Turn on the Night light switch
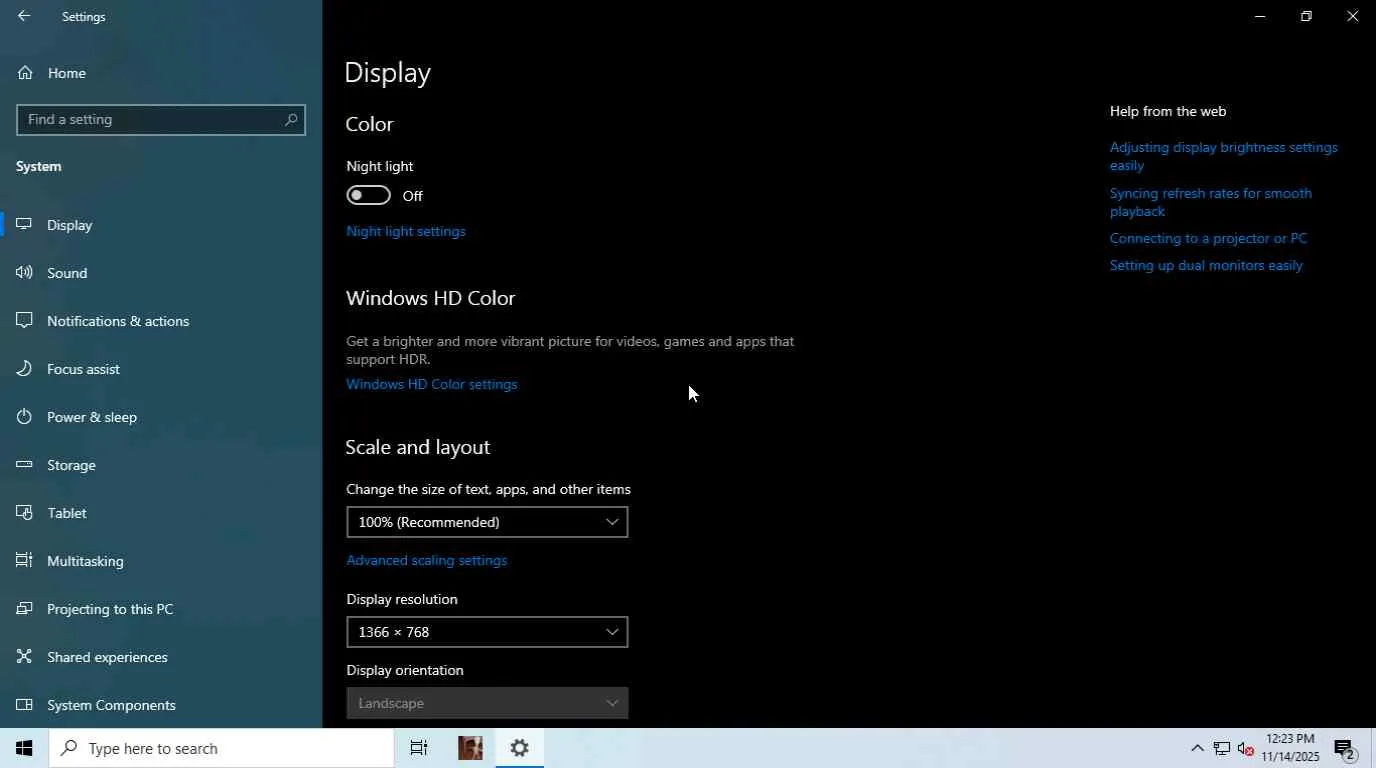Screen dimensions: 1376x768 368,195
